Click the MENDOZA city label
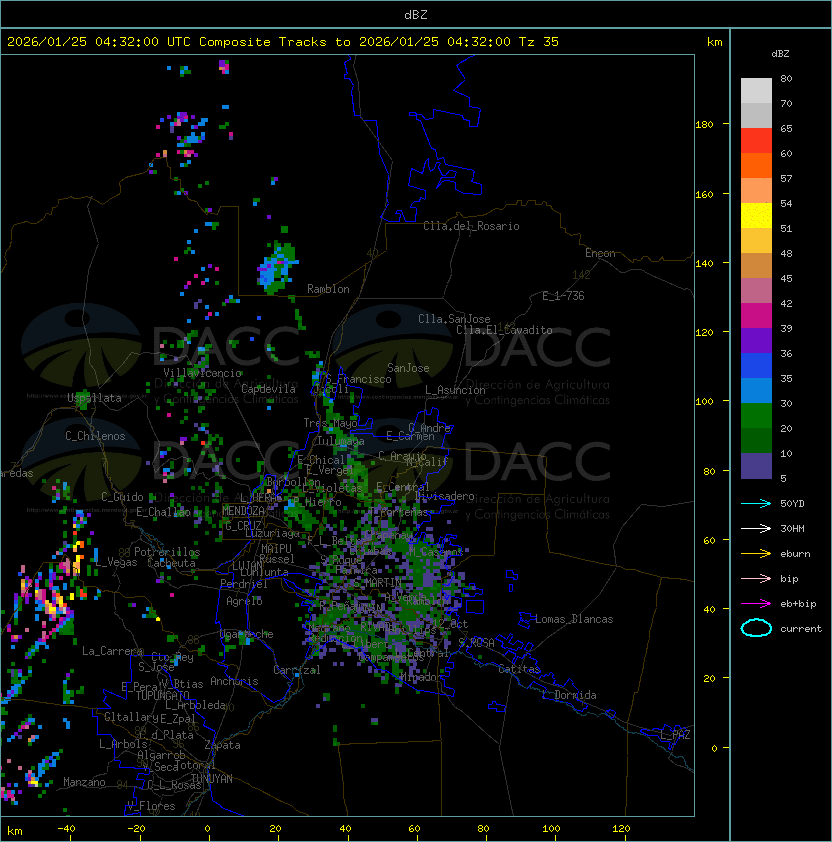This screenshot has width=832, height=842. point(243,511)
